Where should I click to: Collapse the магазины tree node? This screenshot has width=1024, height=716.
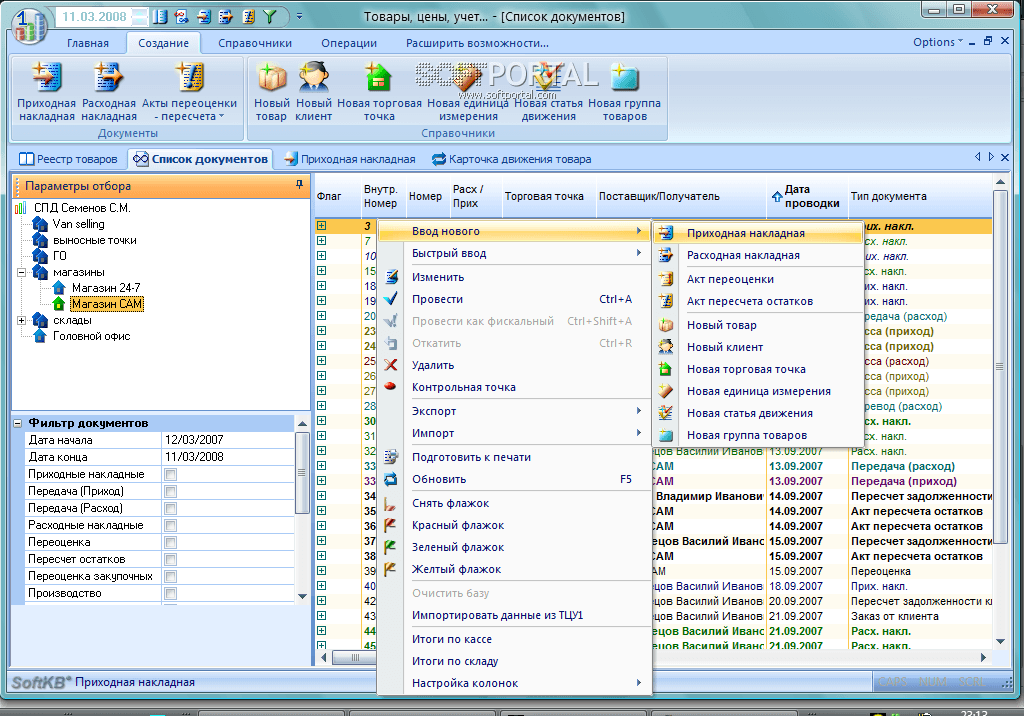(x=22, y=272)
